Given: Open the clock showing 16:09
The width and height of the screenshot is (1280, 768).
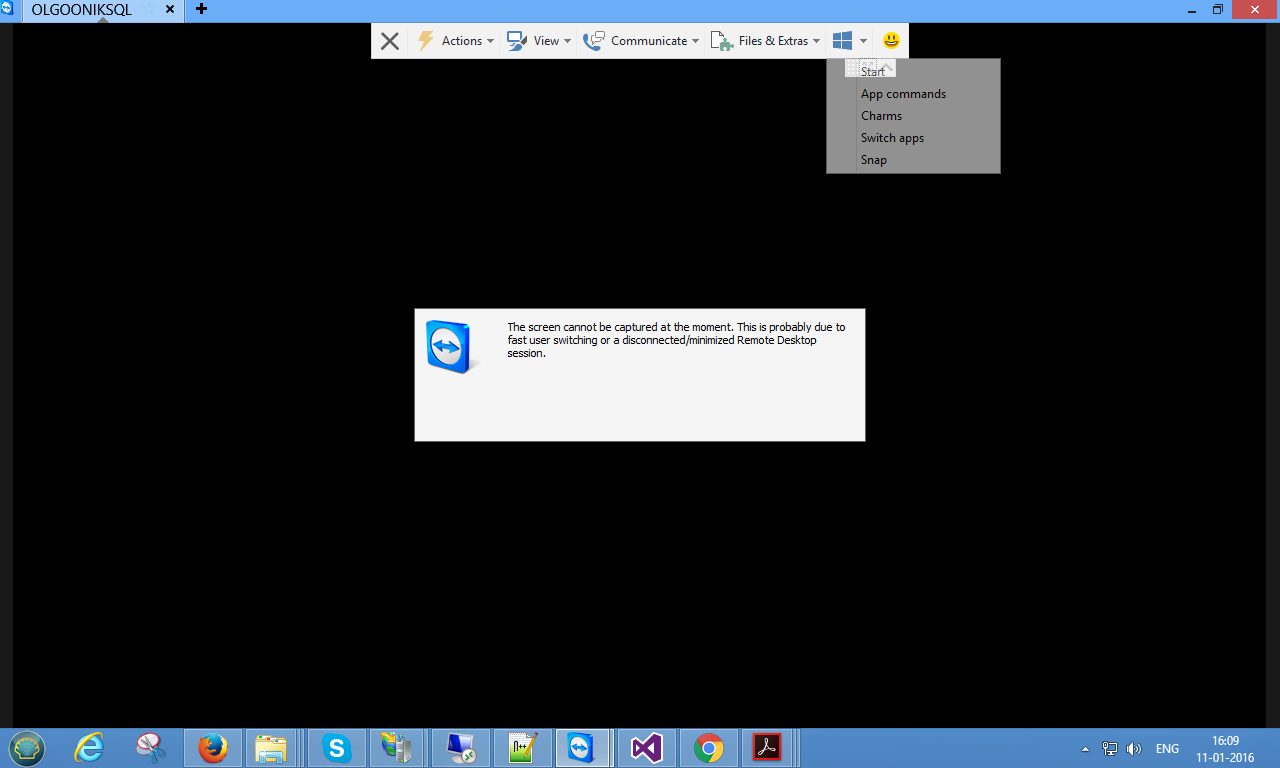Looking at the screenshot, I should tap(1225, 748).
